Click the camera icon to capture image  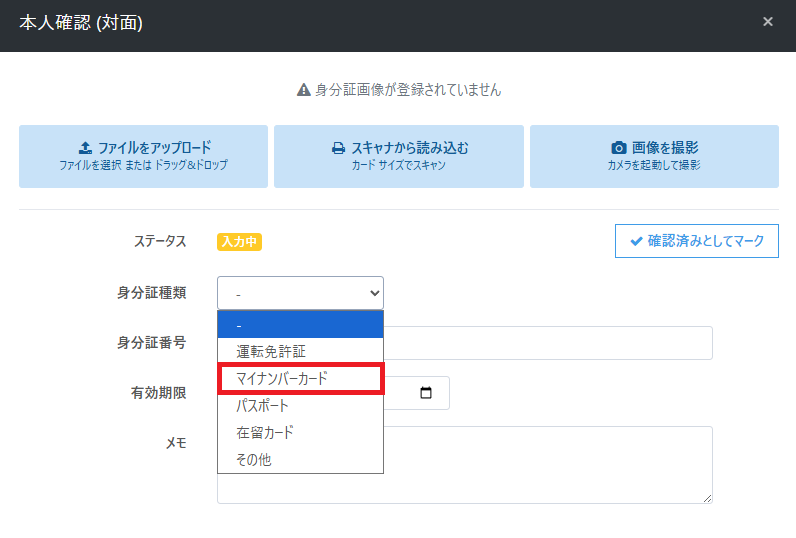(618, 148)
